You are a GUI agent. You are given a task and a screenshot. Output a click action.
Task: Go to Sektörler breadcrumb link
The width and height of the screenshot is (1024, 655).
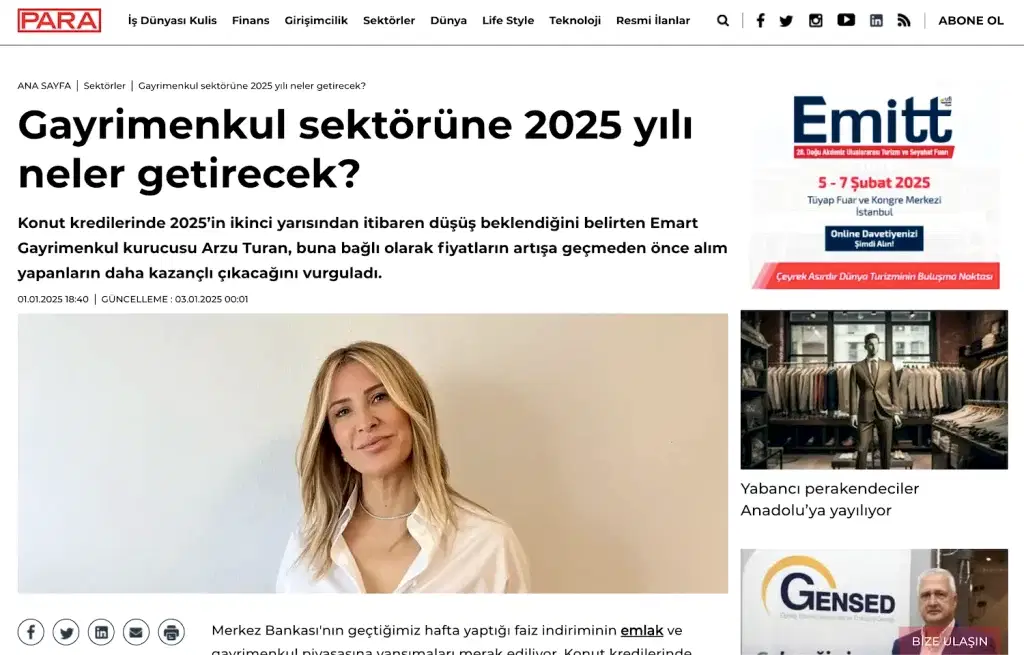coord(104,86)
